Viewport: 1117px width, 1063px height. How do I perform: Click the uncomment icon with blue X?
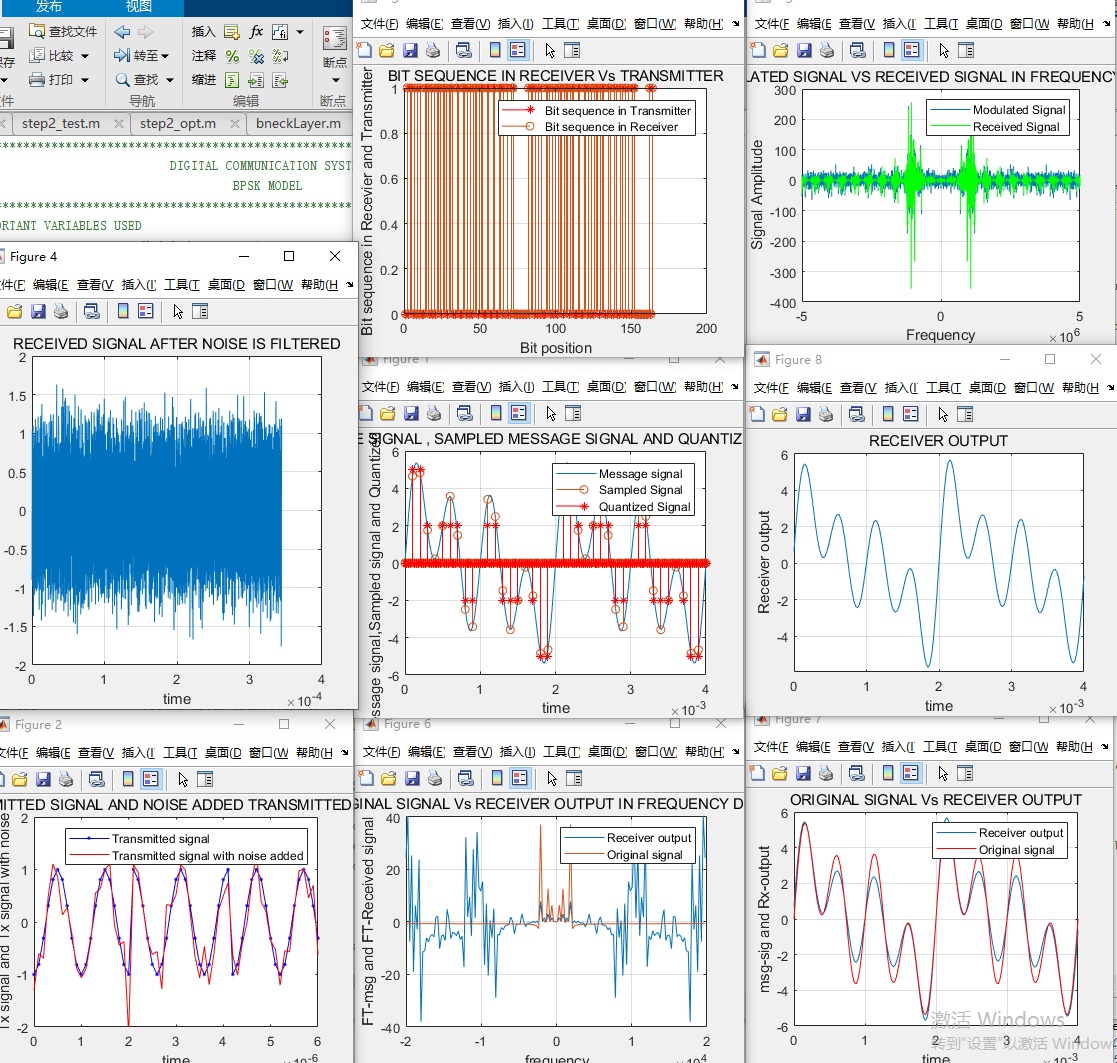click(256, 56)
